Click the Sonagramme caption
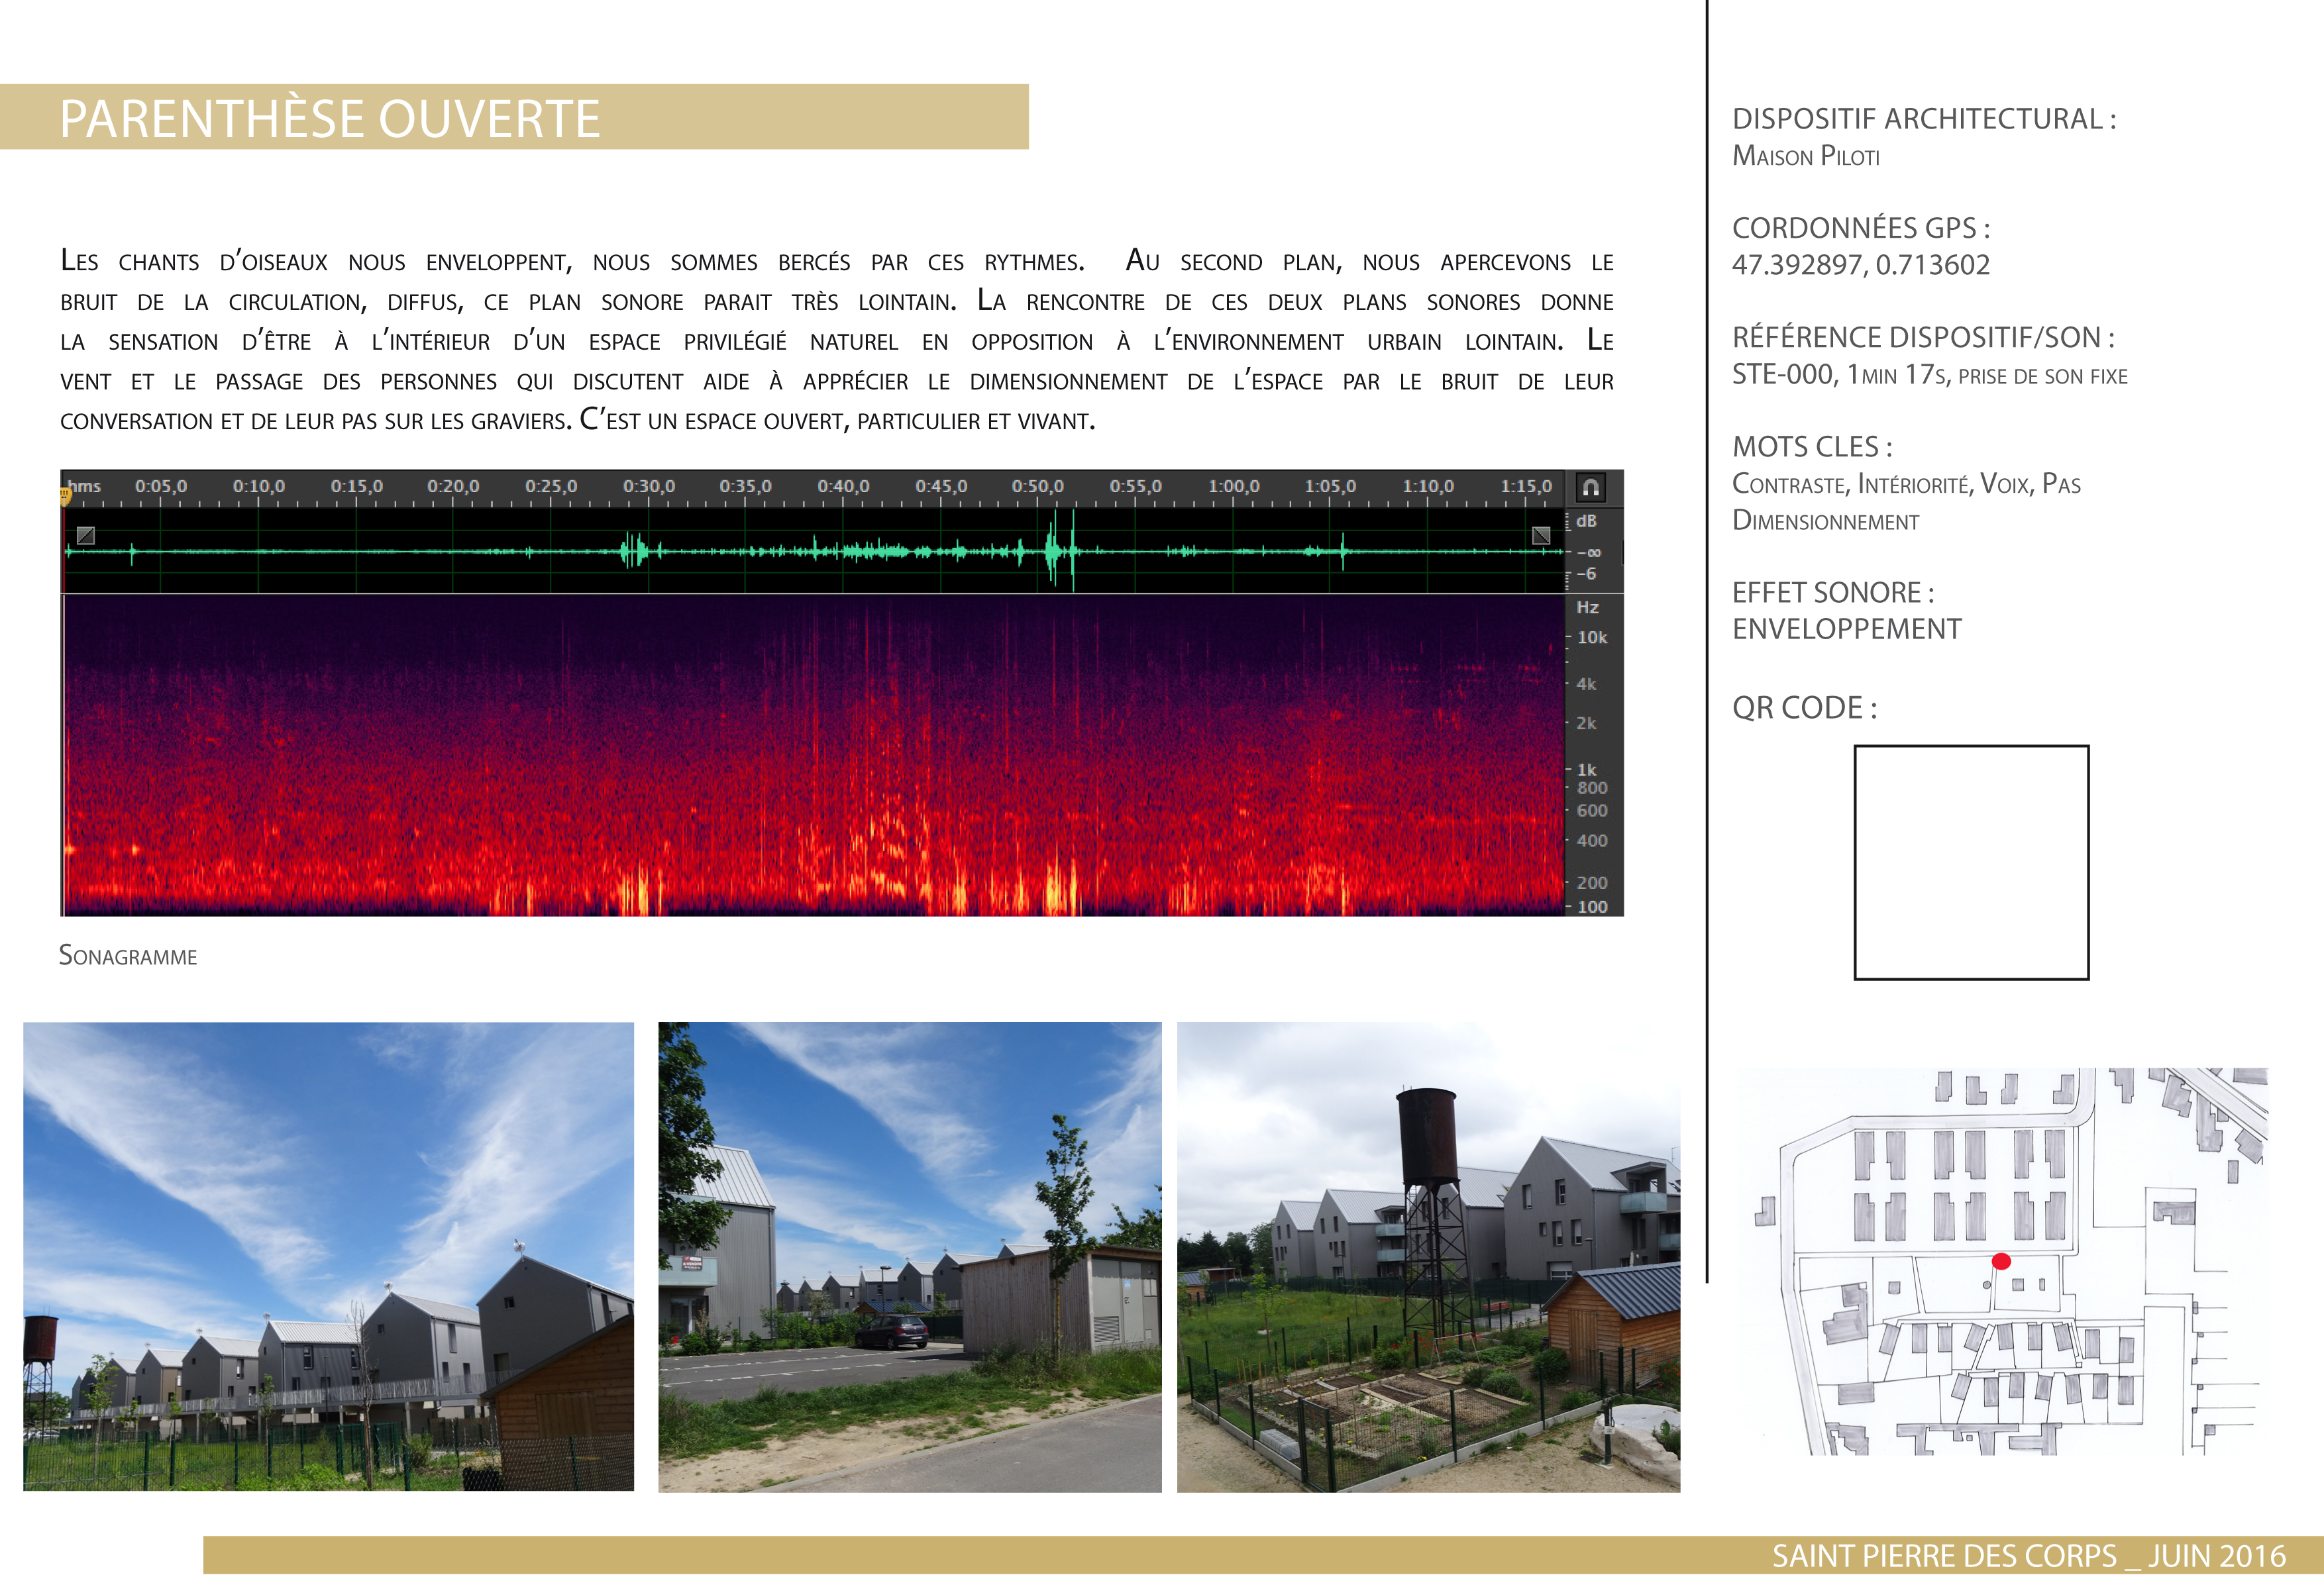The height and width of the screenshot is (1581, 2324). pyautogui.click(x=128, y=956)
